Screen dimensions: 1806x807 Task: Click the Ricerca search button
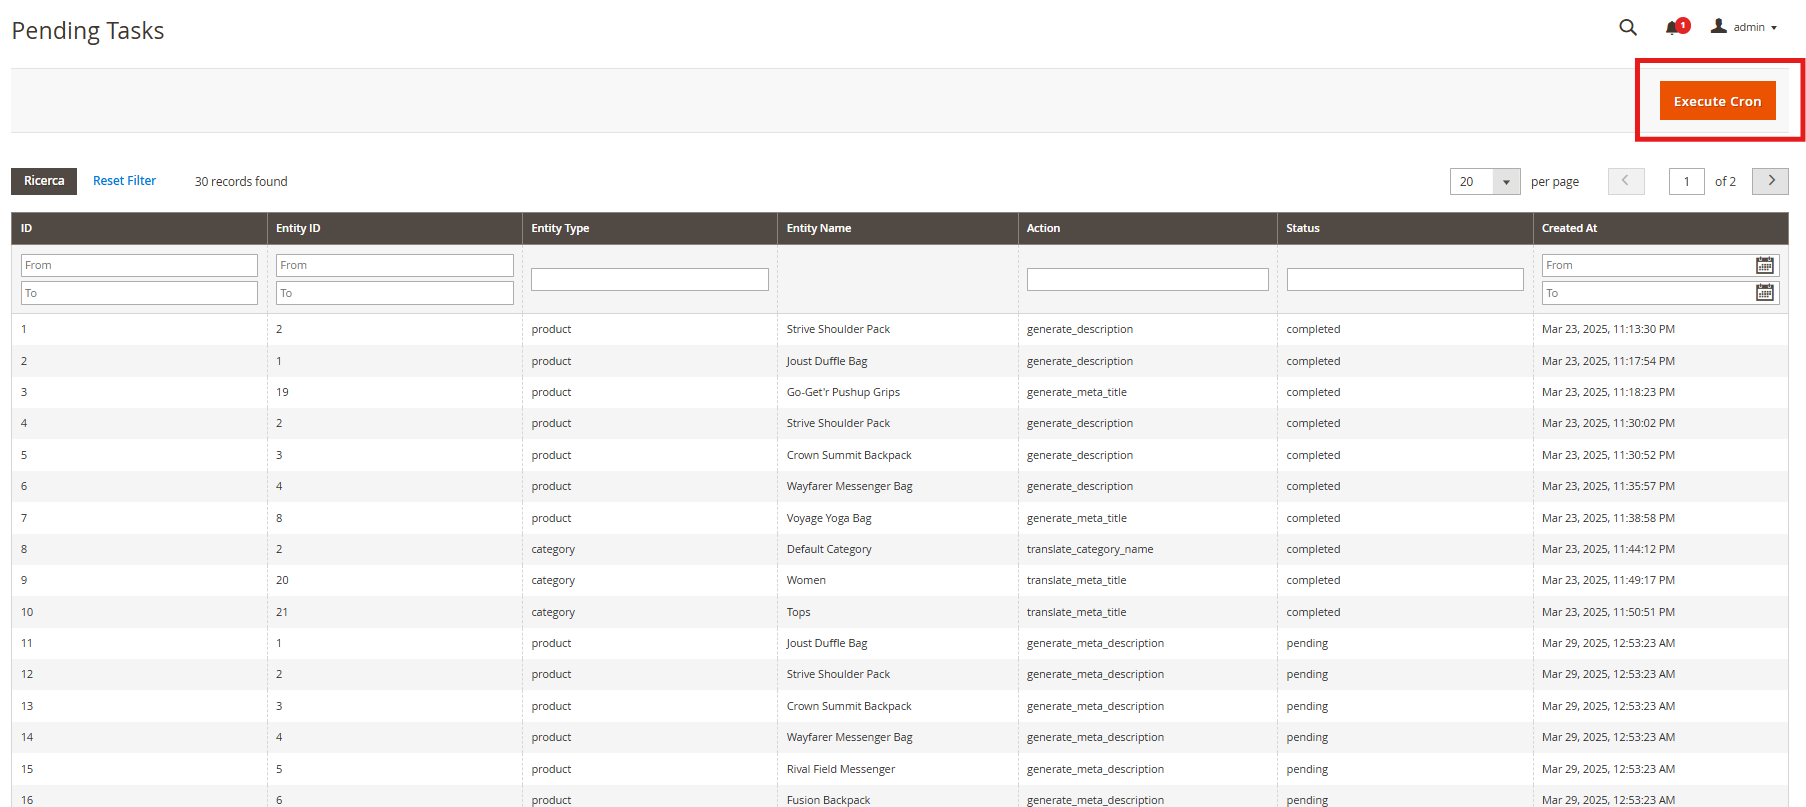(x=44, y=181)
